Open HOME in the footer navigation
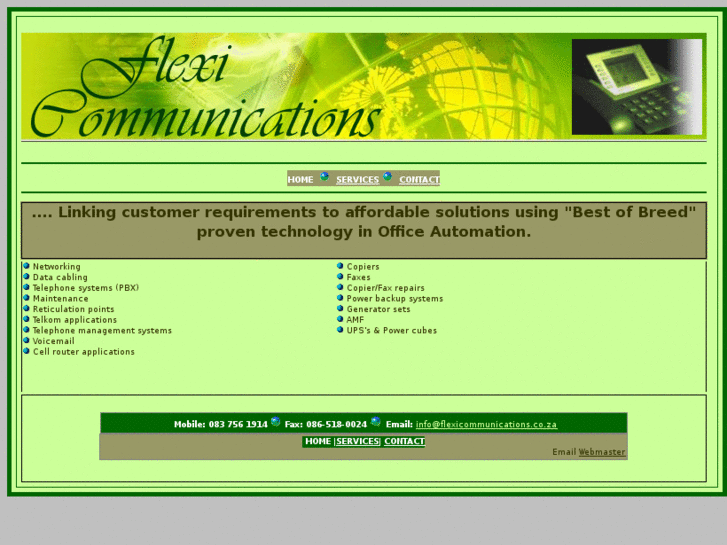Image resolution: width=727 pixels, height=545 pixels. pos(318,441)
